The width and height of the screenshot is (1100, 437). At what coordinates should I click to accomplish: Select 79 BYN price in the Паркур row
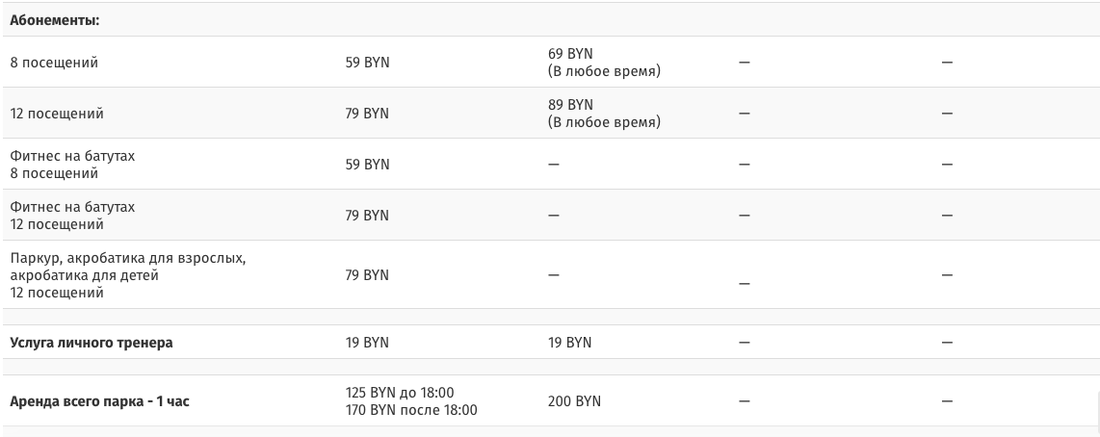pos(367,275)
